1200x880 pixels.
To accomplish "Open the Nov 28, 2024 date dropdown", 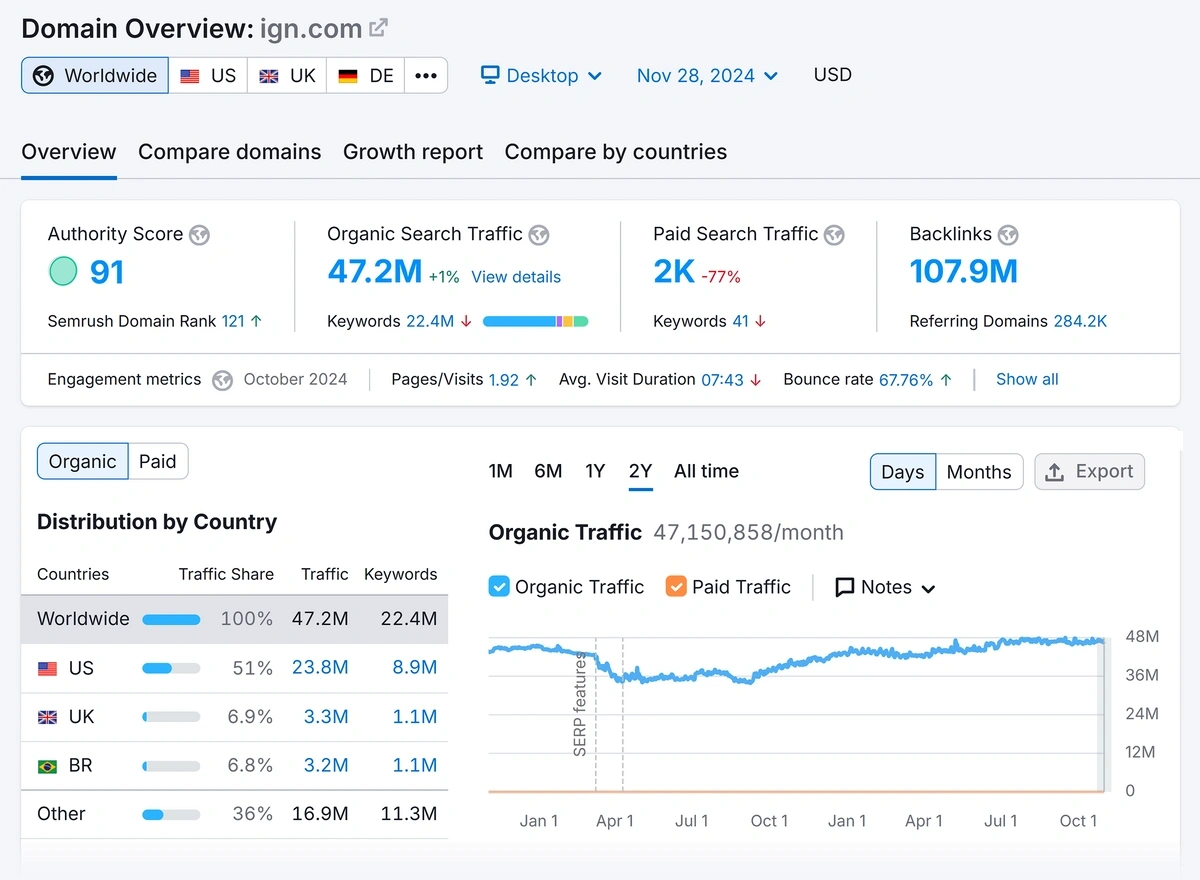I will point(707,75).
